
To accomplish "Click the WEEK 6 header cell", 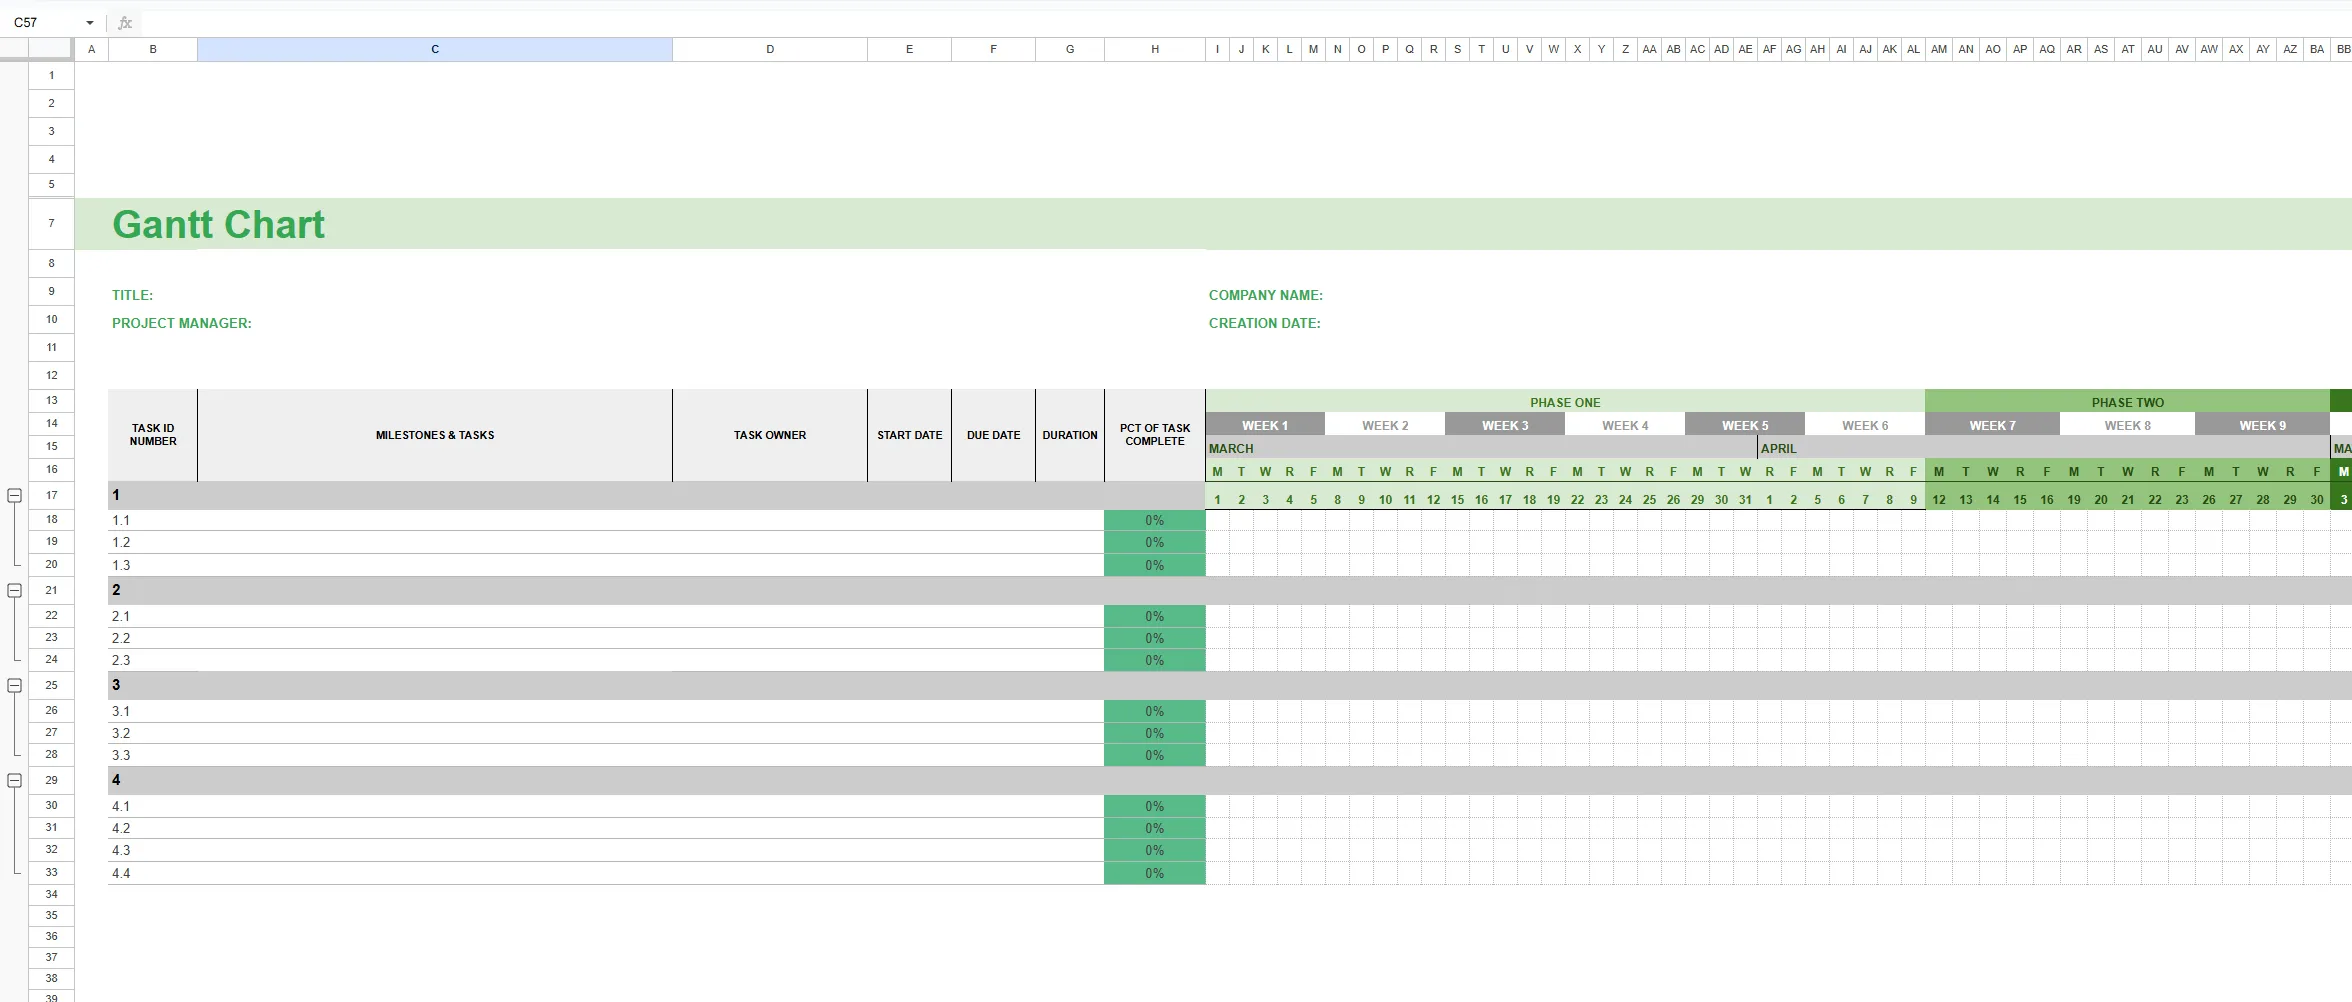I will (x=1865, y=425).
